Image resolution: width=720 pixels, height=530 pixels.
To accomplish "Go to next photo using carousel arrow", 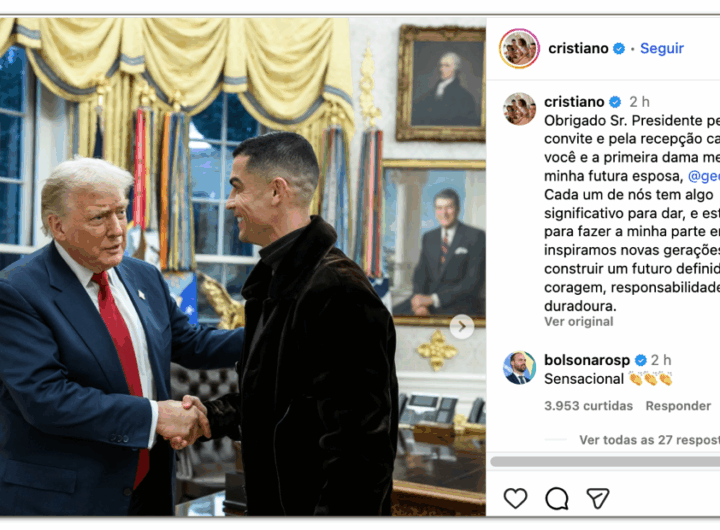I will (x=461, y=327).
